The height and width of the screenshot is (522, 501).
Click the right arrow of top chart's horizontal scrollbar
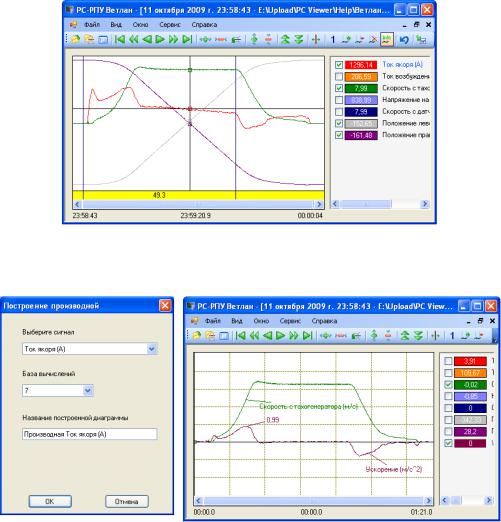[319, 204]
